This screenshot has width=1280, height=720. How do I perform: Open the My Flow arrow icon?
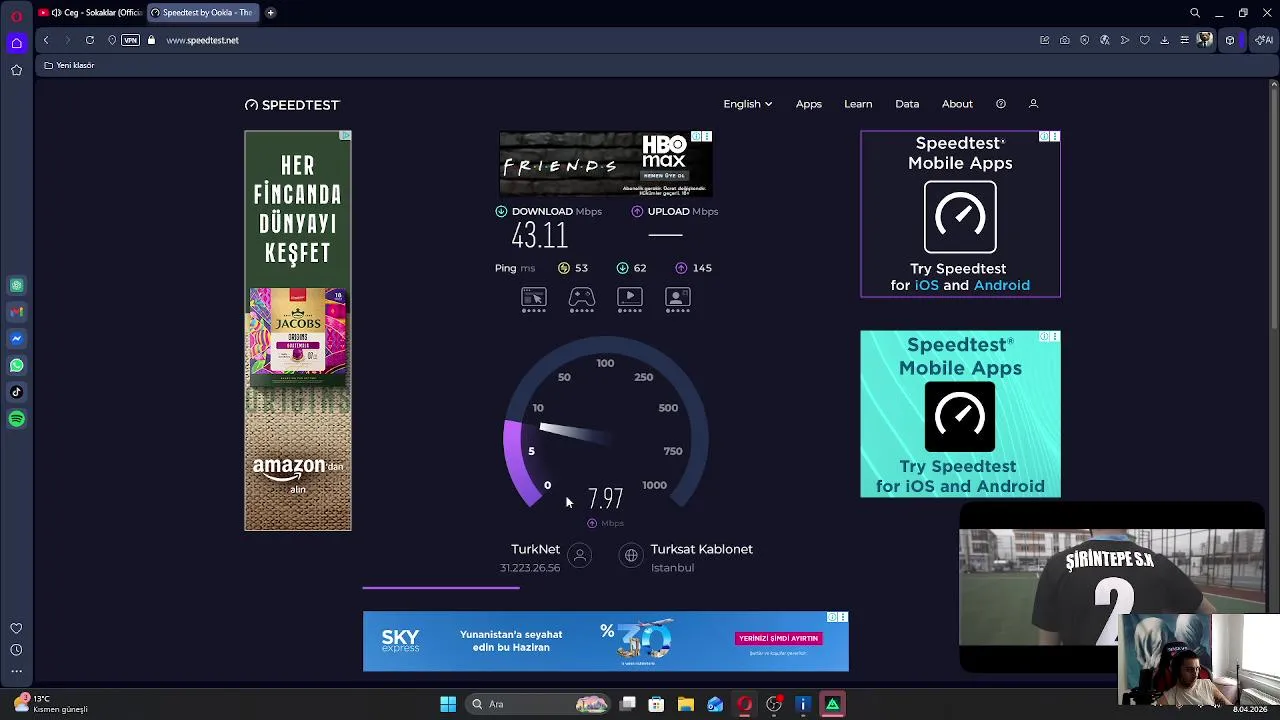coord(1125,40)
